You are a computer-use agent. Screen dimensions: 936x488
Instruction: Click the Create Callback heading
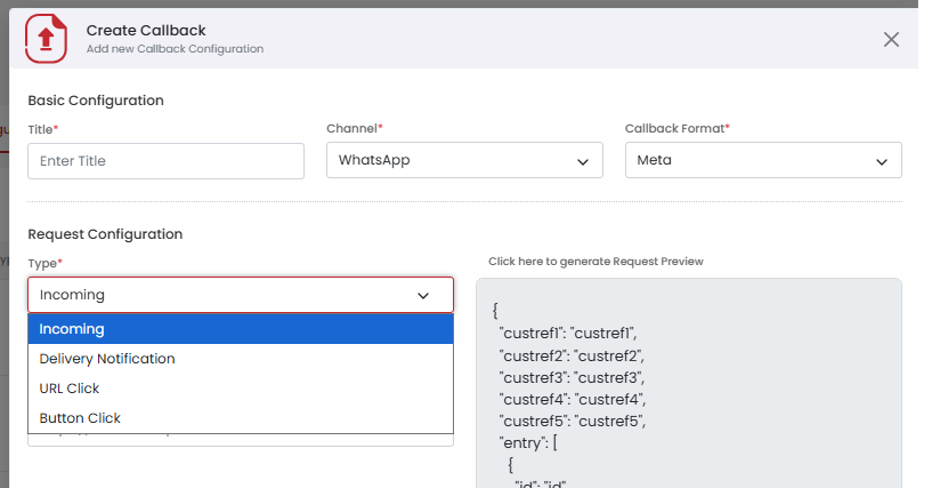click(146, 30)
